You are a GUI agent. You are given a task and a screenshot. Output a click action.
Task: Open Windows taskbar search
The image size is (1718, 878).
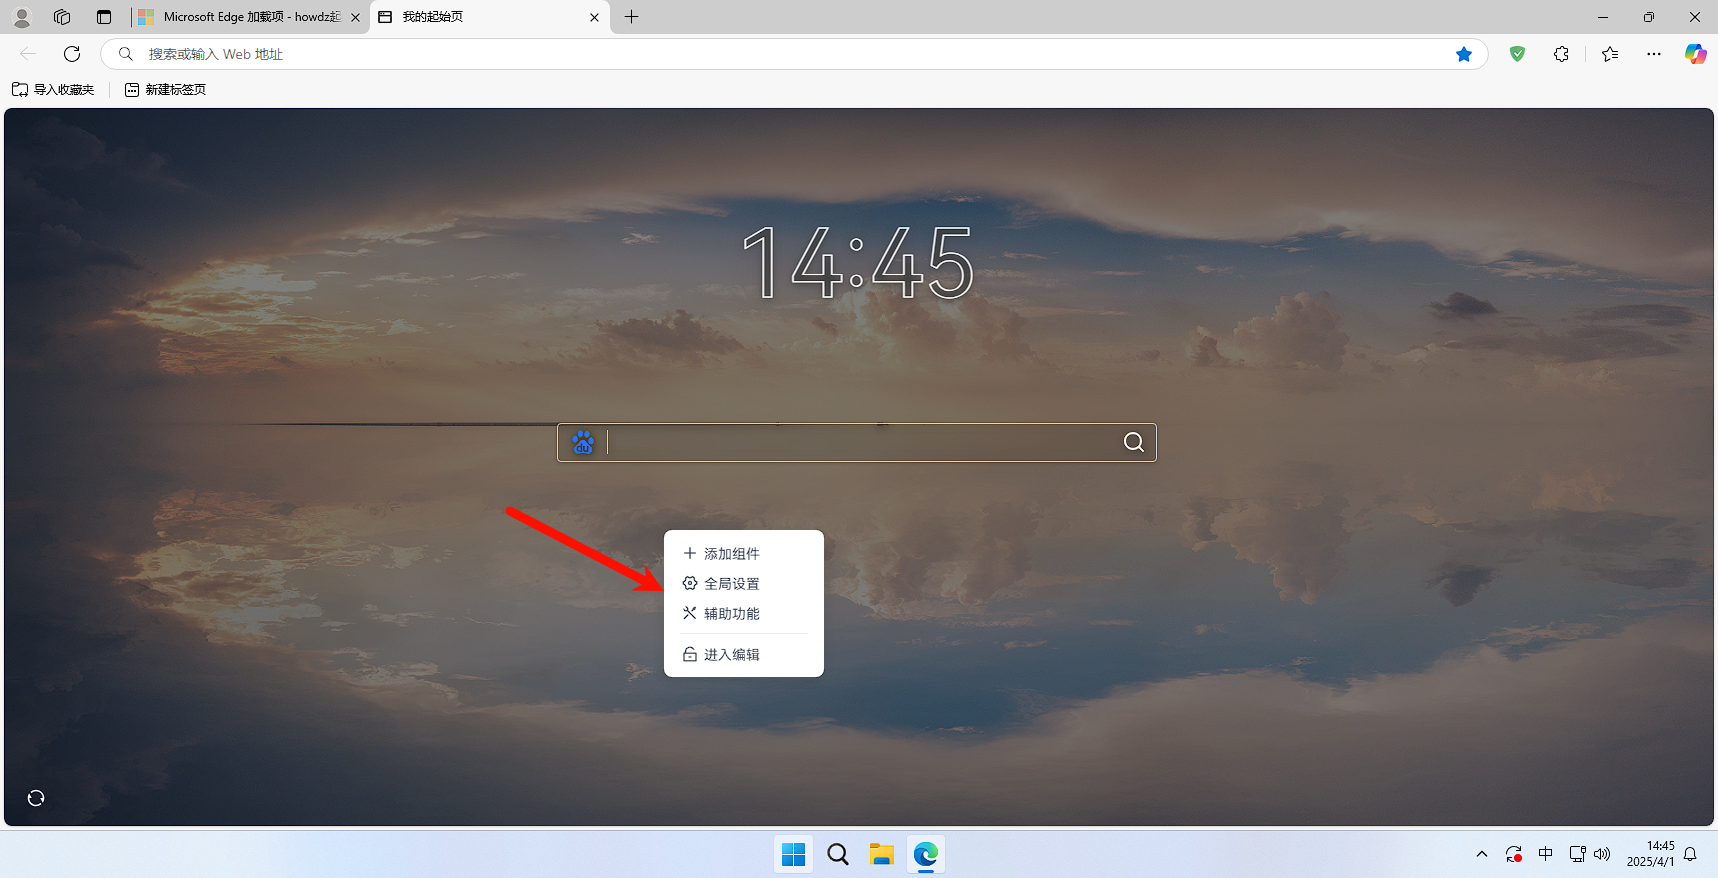(838, 854)
